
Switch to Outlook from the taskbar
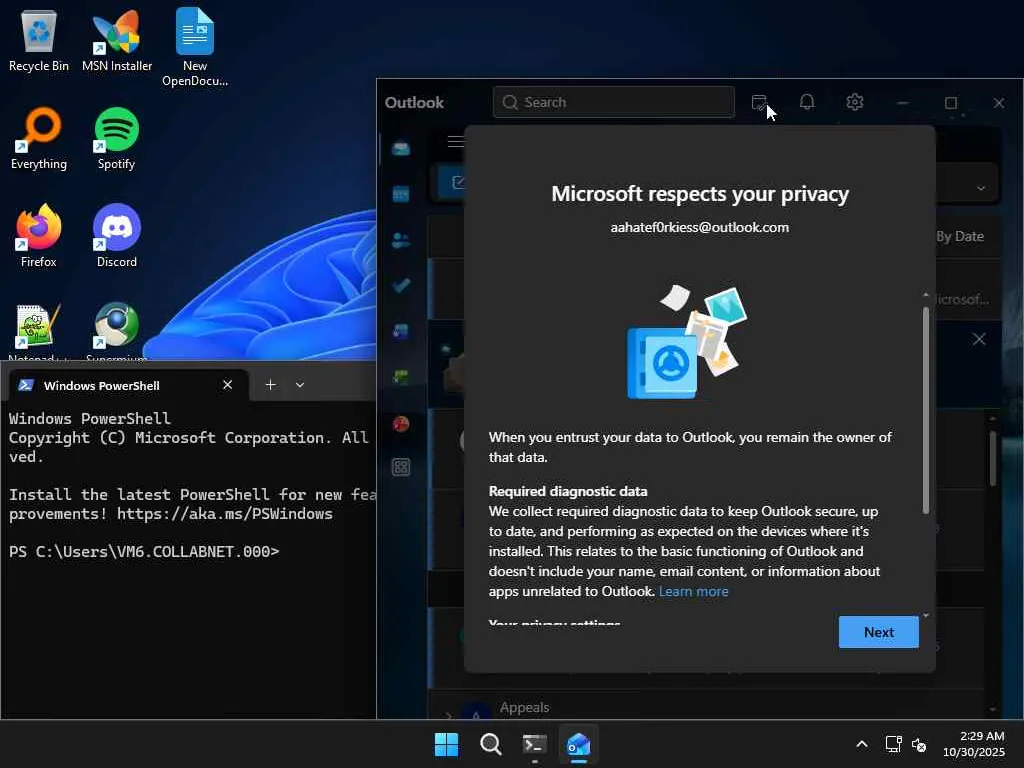click(579, 744)
